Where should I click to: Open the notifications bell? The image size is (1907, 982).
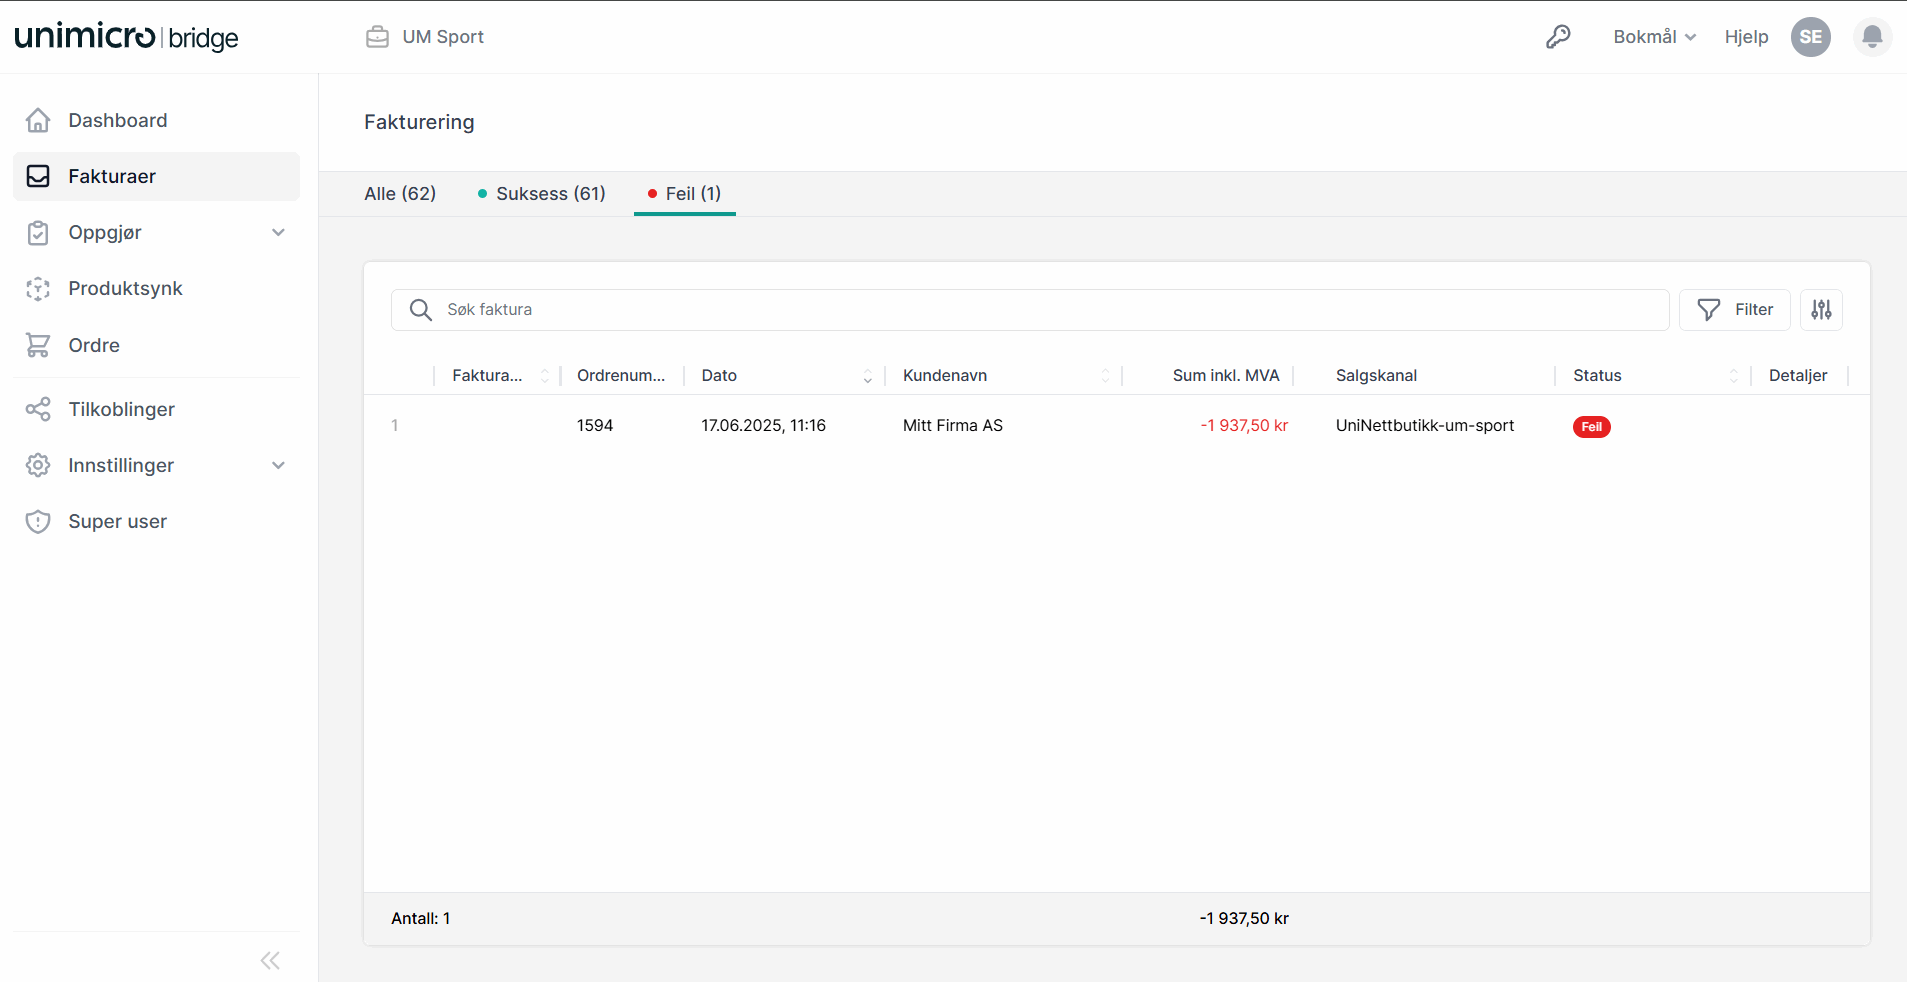[1872, 37]
